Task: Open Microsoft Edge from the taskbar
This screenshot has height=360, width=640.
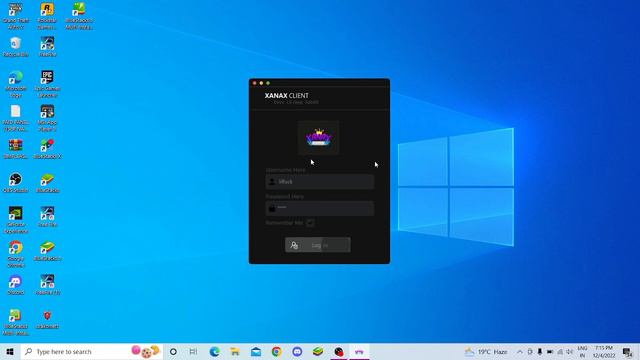Action: [214, 351]
